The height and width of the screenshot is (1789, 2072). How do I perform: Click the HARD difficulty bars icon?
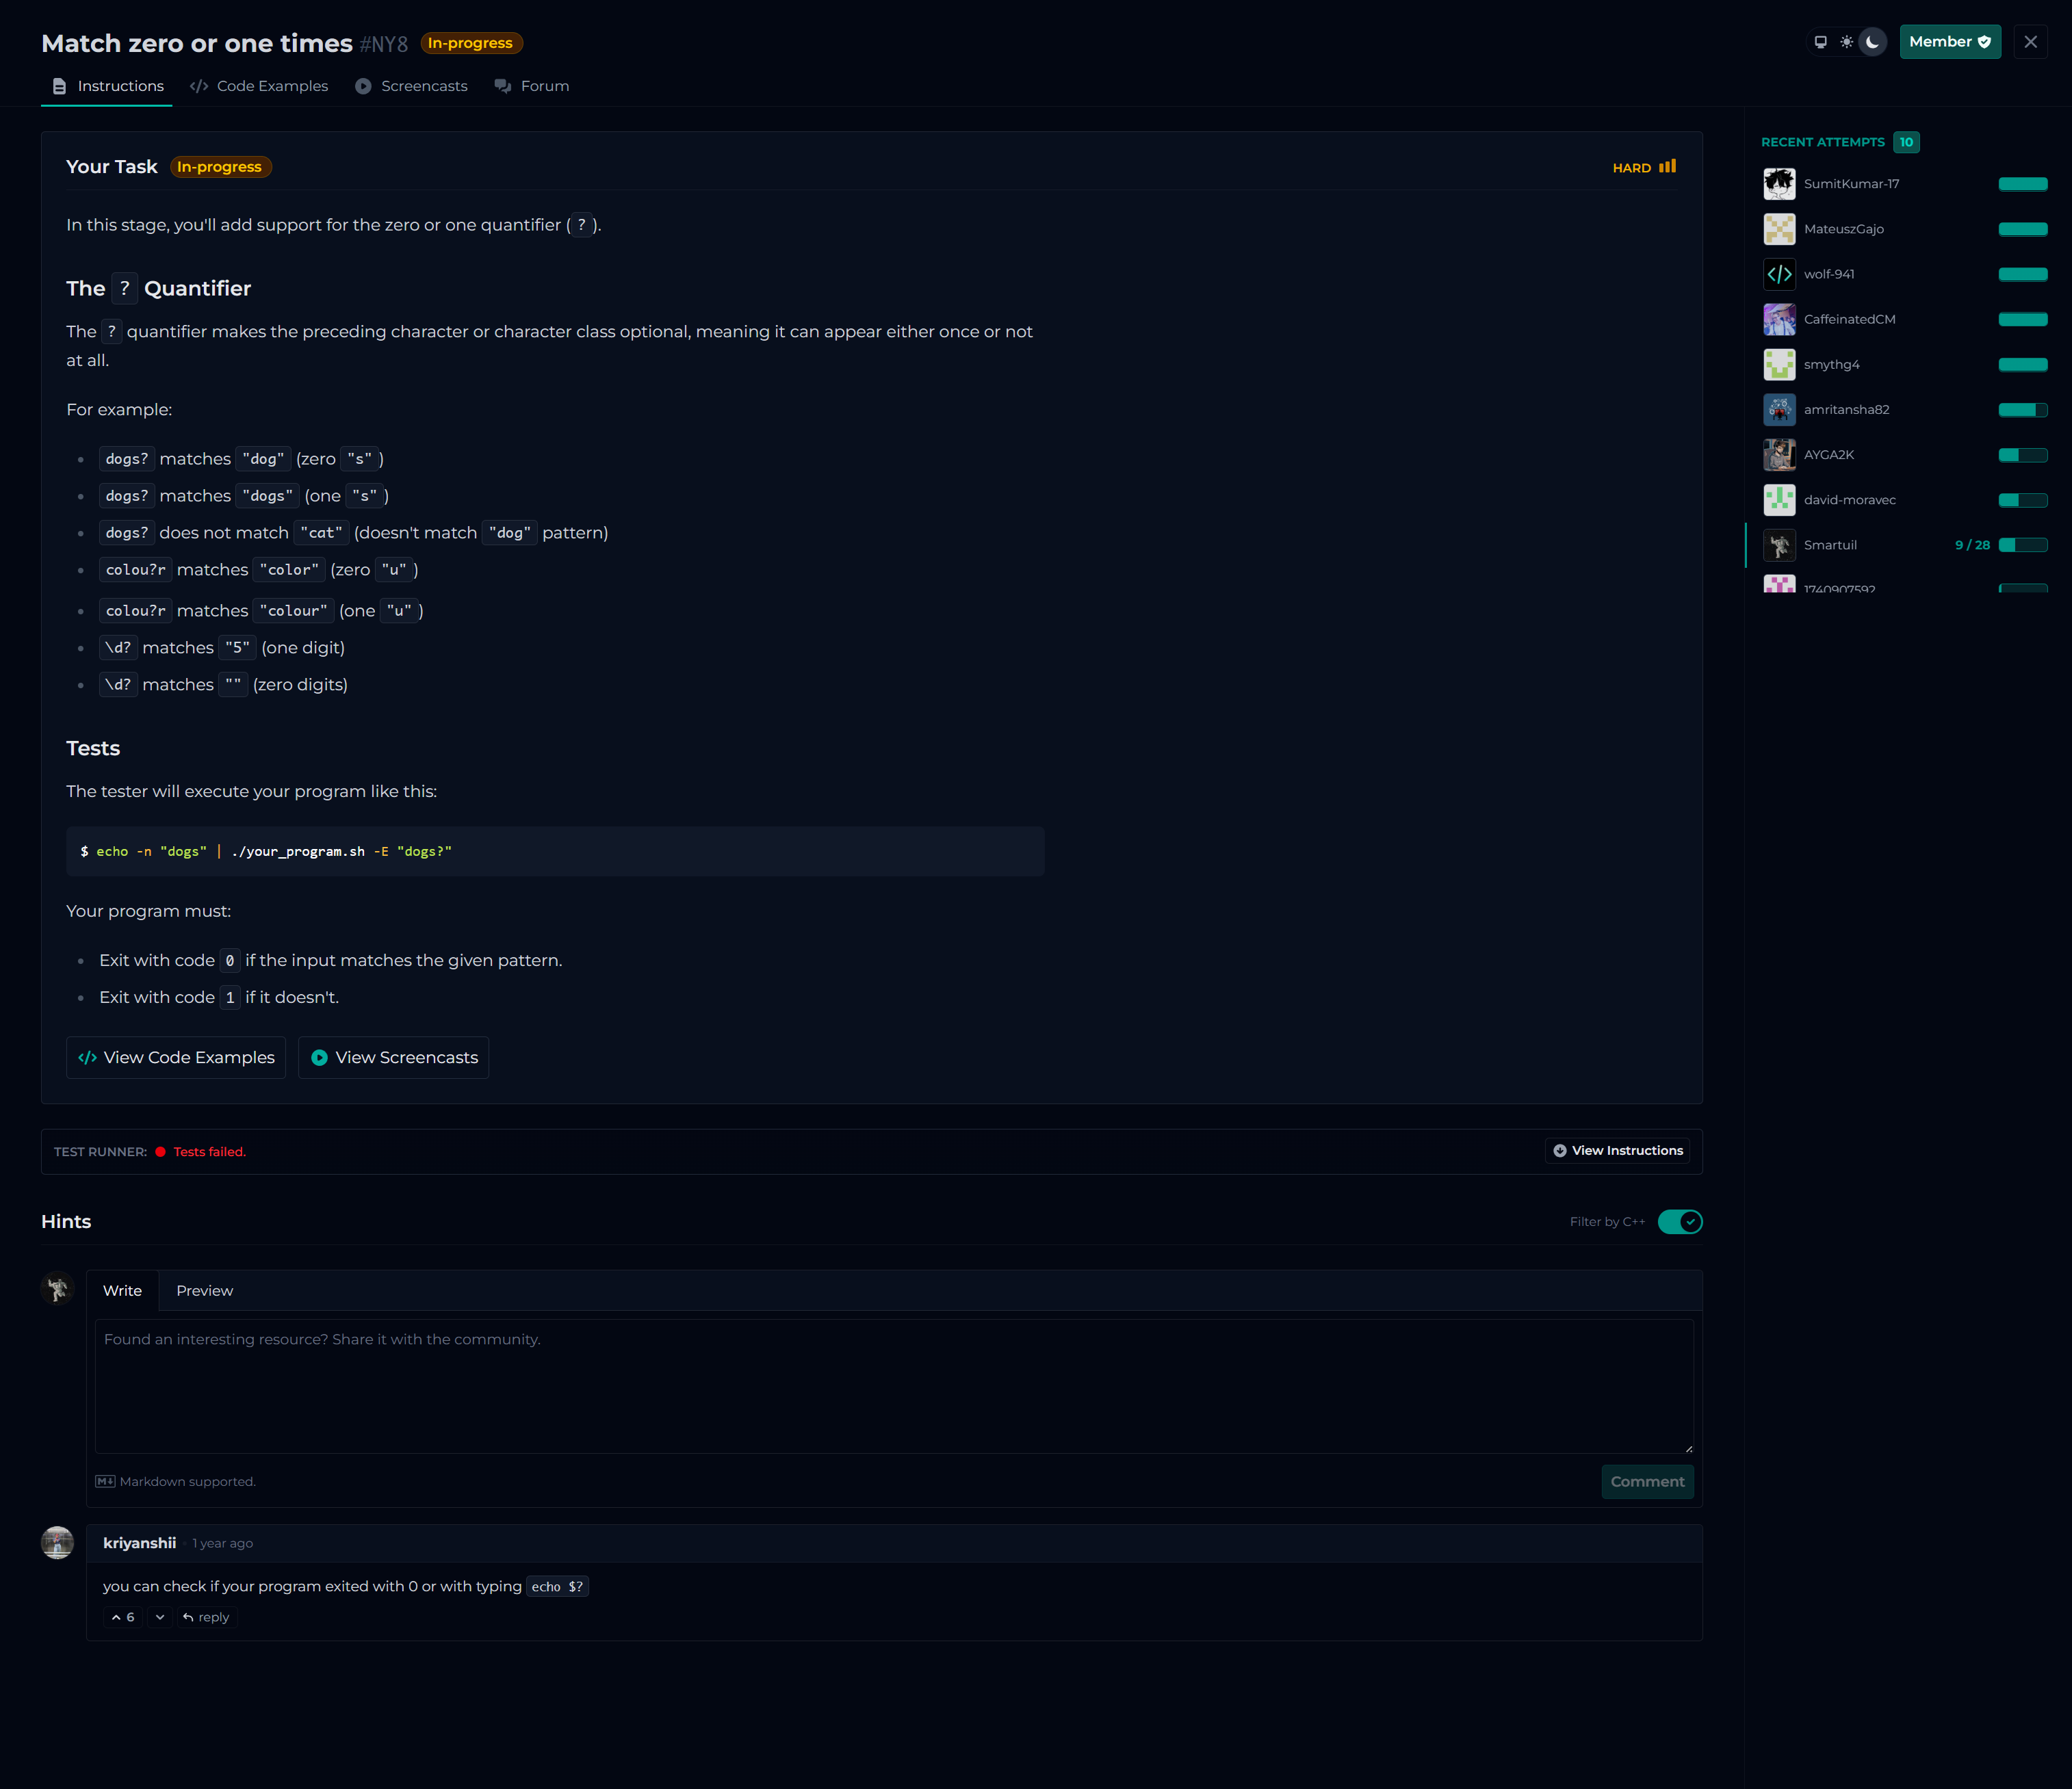click(x=1667, y=167)
